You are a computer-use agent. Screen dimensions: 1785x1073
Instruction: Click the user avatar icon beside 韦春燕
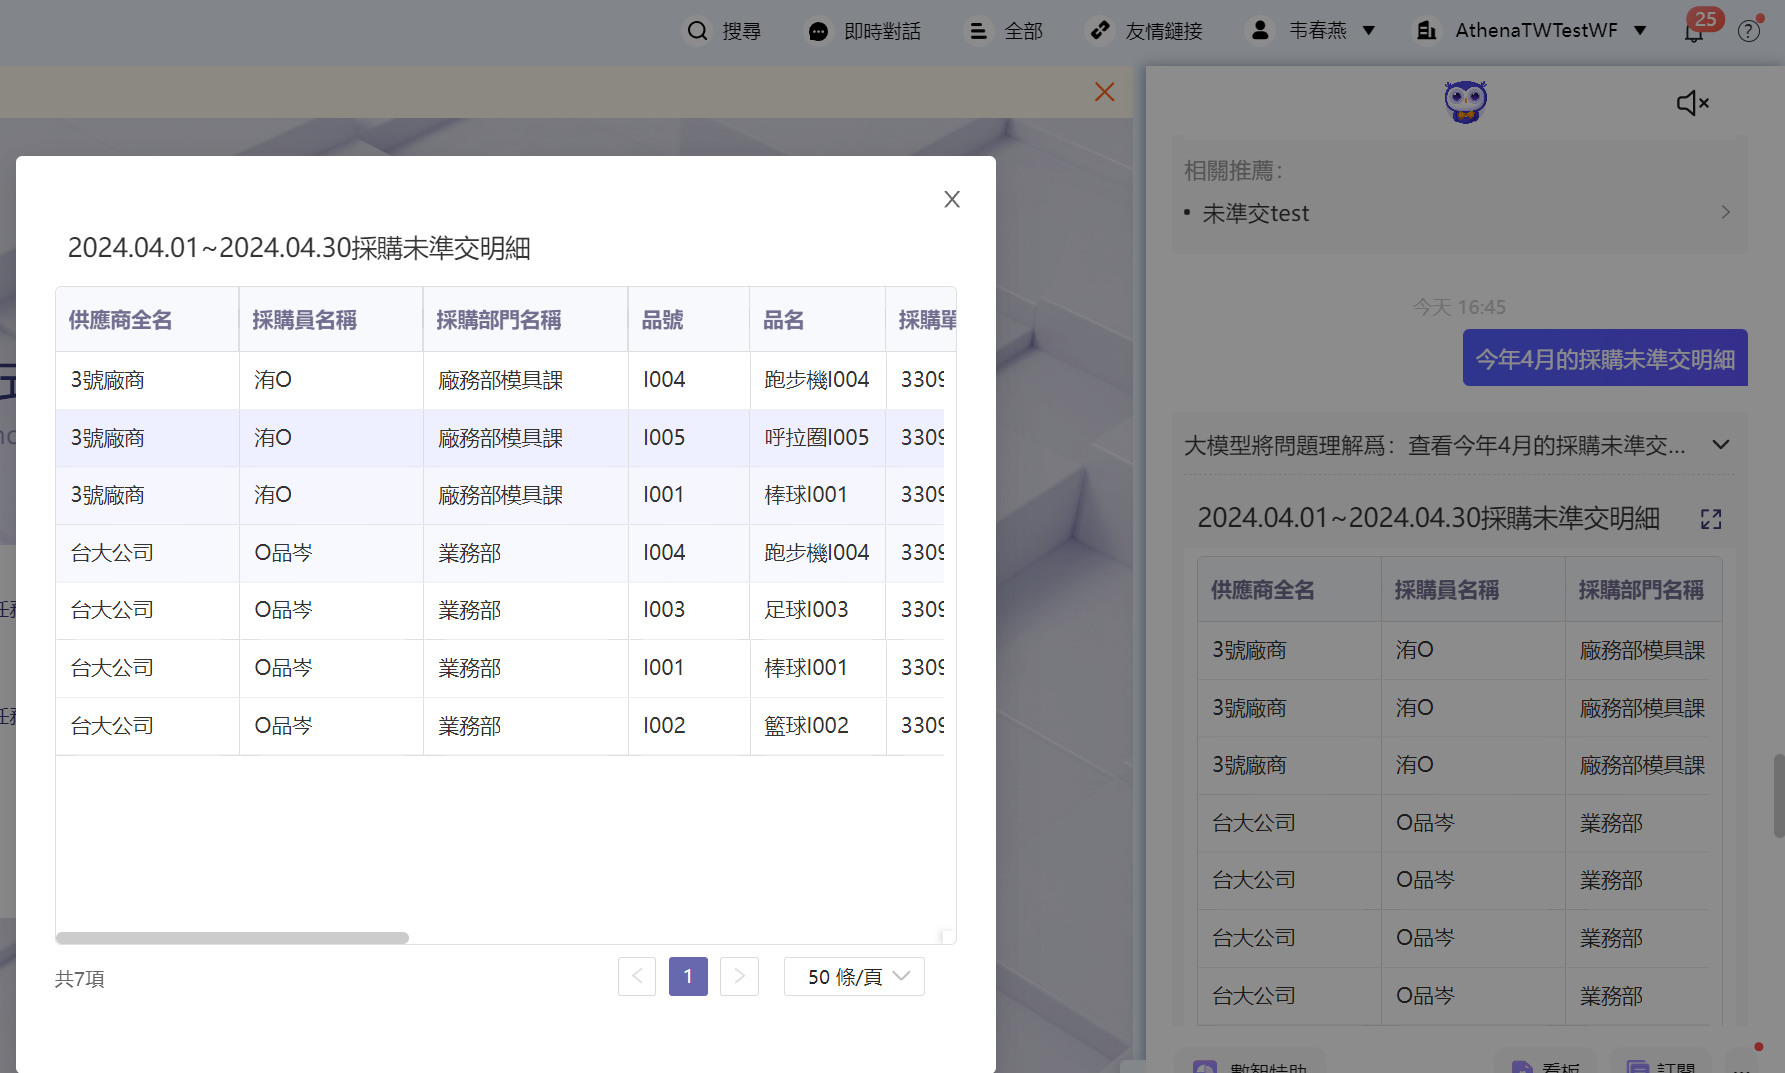click(1260, 31)
